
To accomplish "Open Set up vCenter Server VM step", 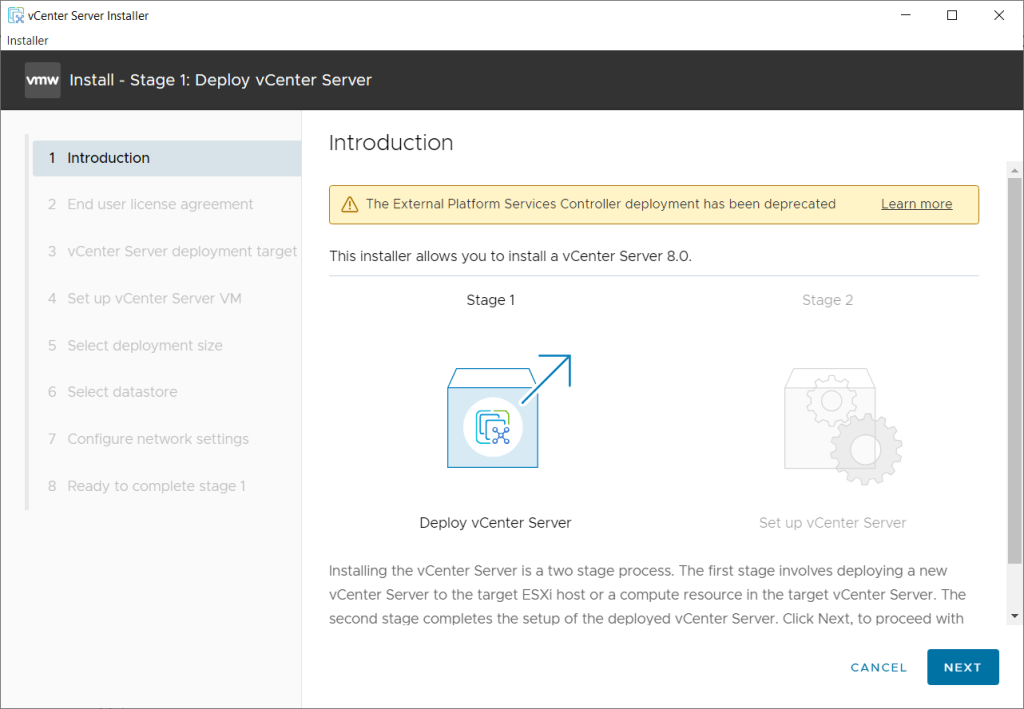I will (154, 298).
